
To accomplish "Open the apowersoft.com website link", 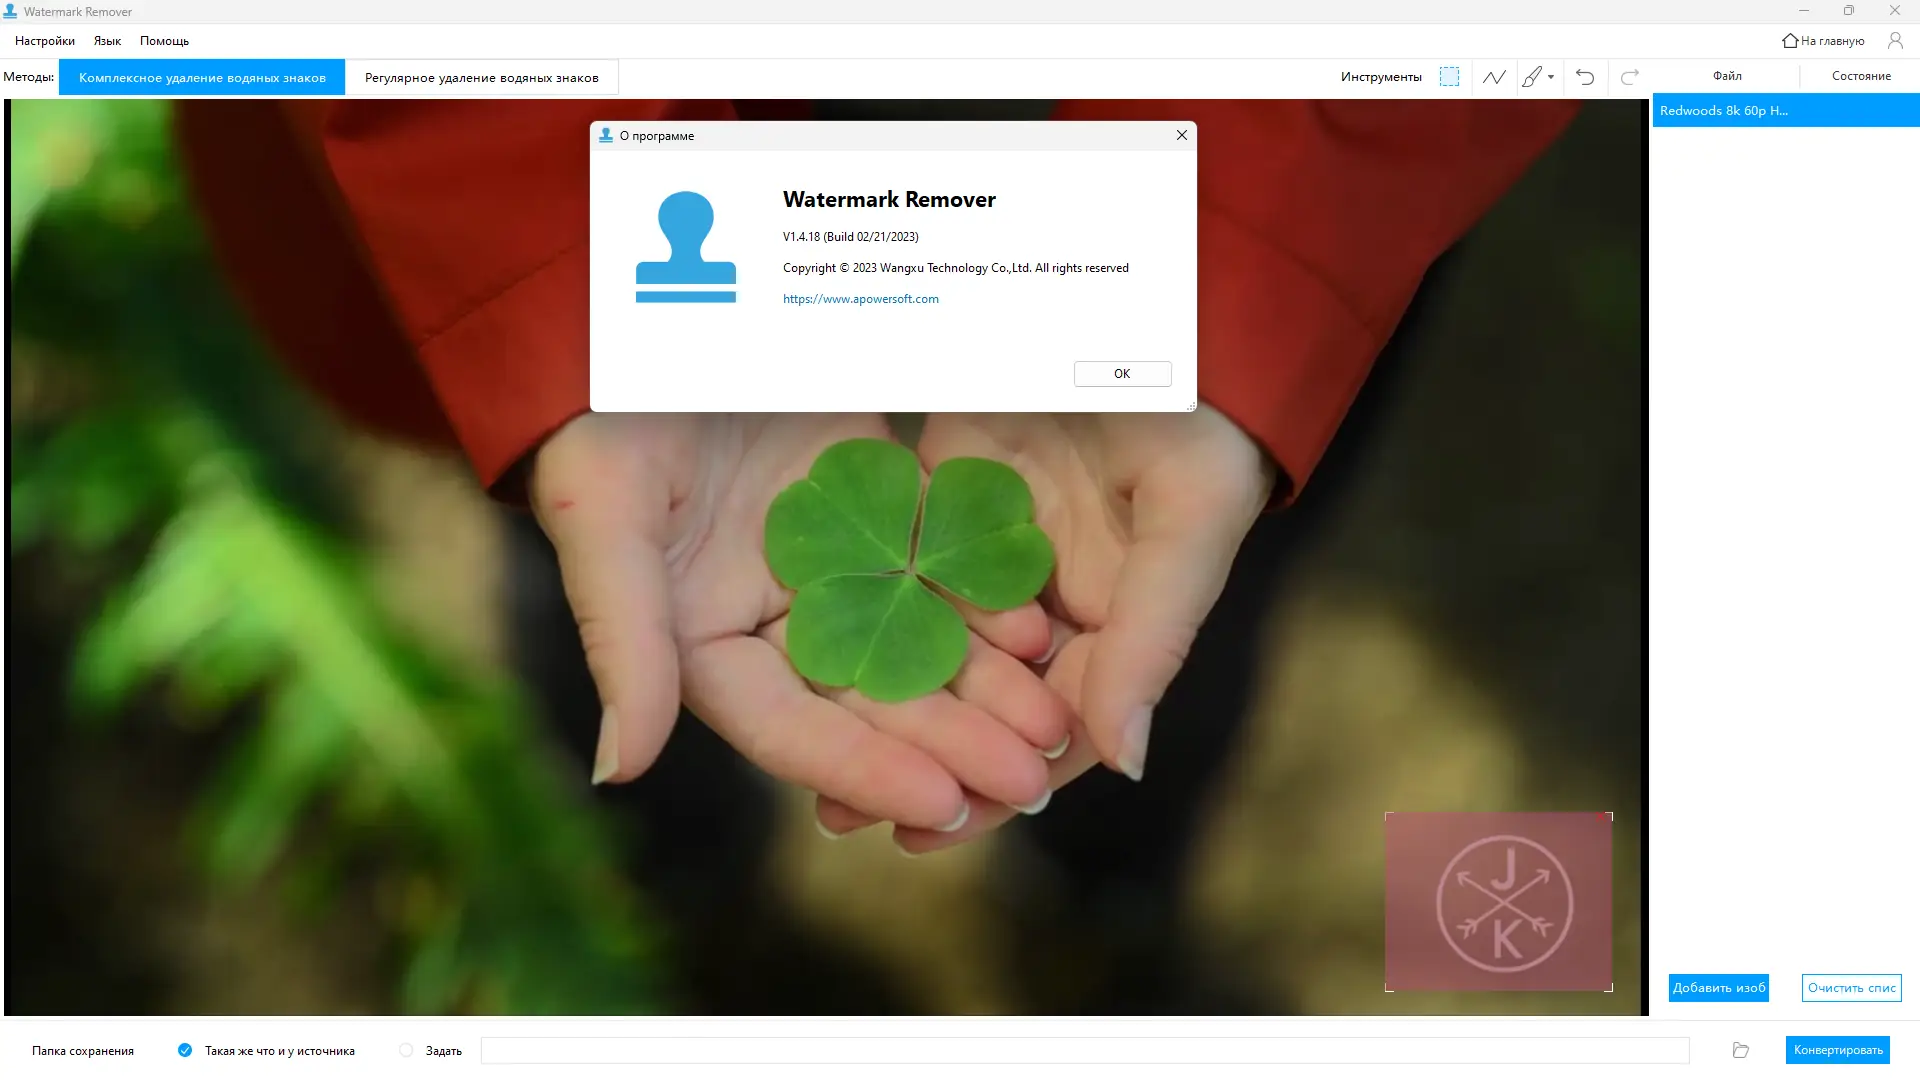I will click(x=860, y=299).
